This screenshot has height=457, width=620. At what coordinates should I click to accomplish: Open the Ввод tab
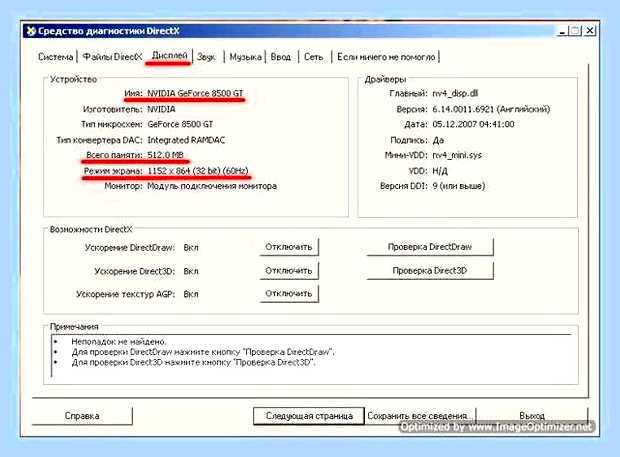pos(281,57)
